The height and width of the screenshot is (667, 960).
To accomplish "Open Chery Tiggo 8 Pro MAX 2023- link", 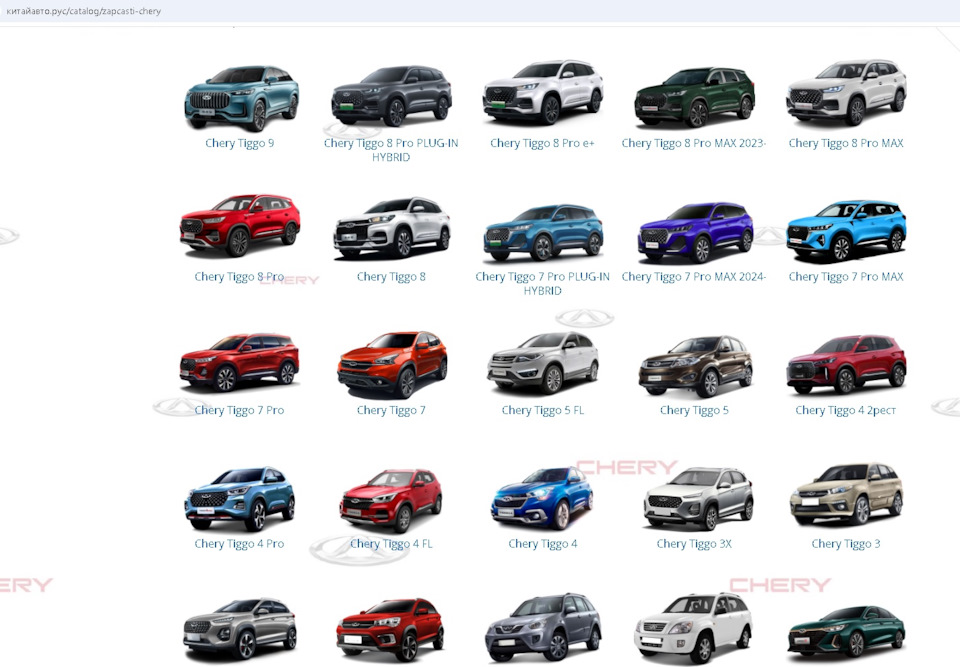I will (694, 143).
